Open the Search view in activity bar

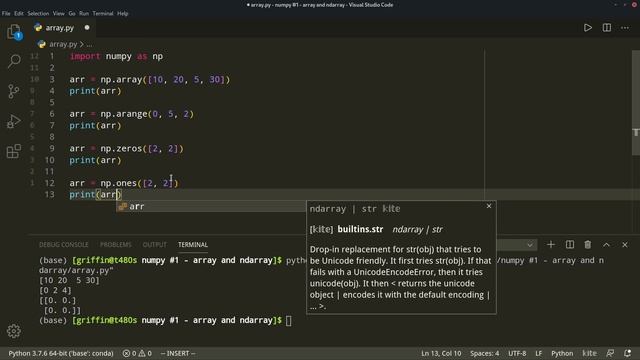click(x=14, y=61)
